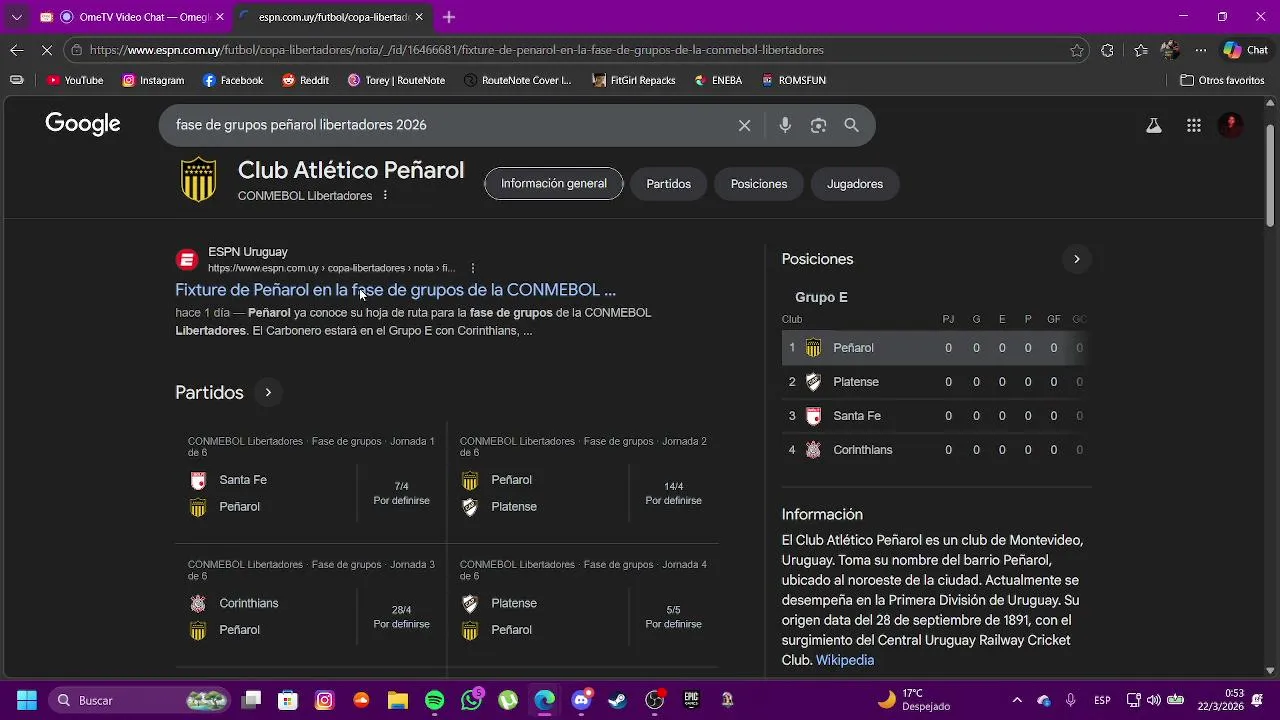
Task: Open the browser extensions menu
Action: (1107, 50)
